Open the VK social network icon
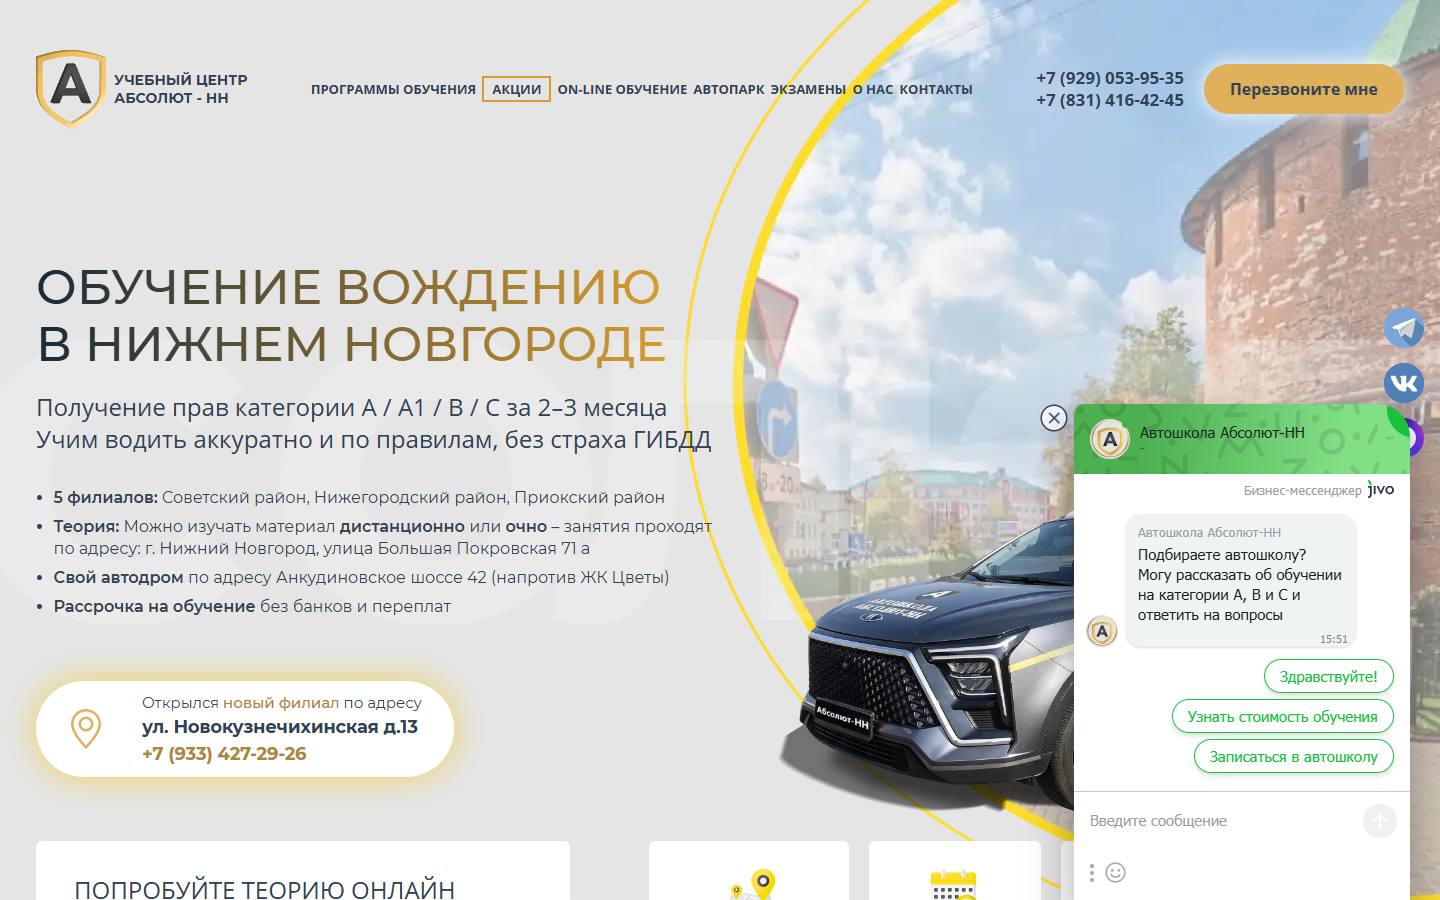The width and height of the screenshot is (1440, 900). click(1404, 383)
